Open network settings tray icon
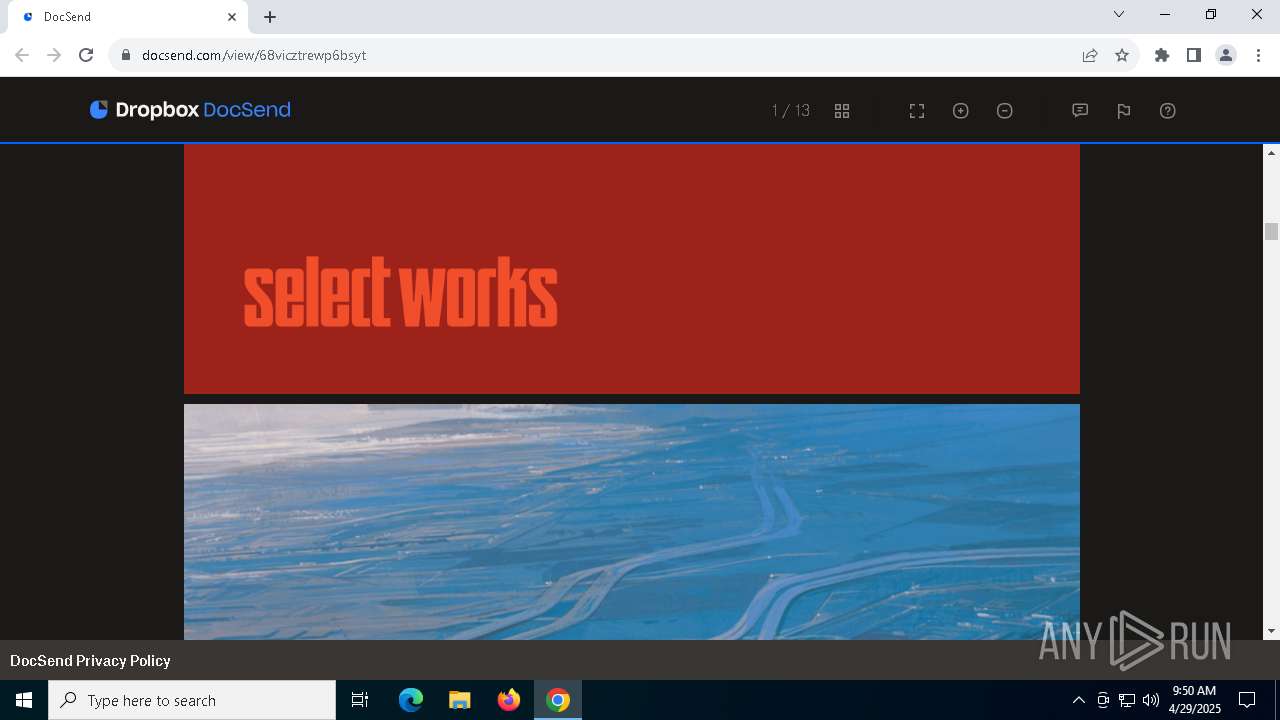This screenshot has width=1280, height=720. click(x=1127, y=700)
